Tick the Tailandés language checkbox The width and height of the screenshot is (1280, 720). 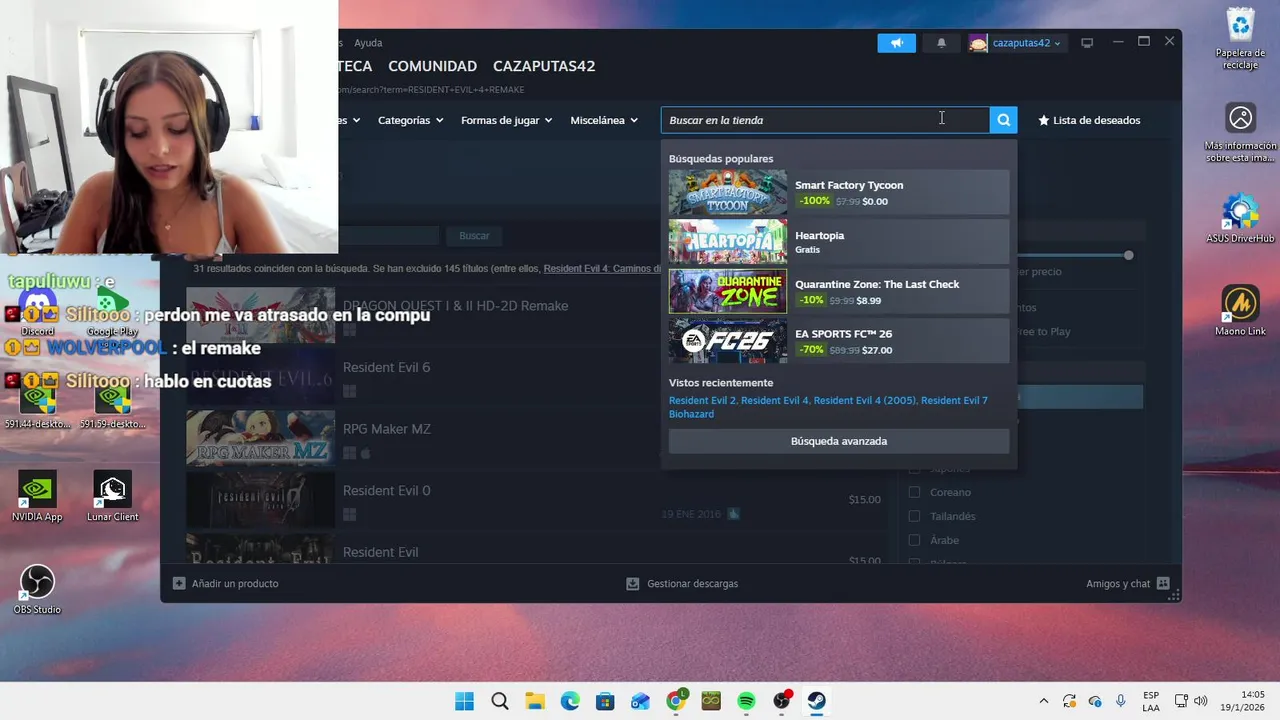pos(914,516)
